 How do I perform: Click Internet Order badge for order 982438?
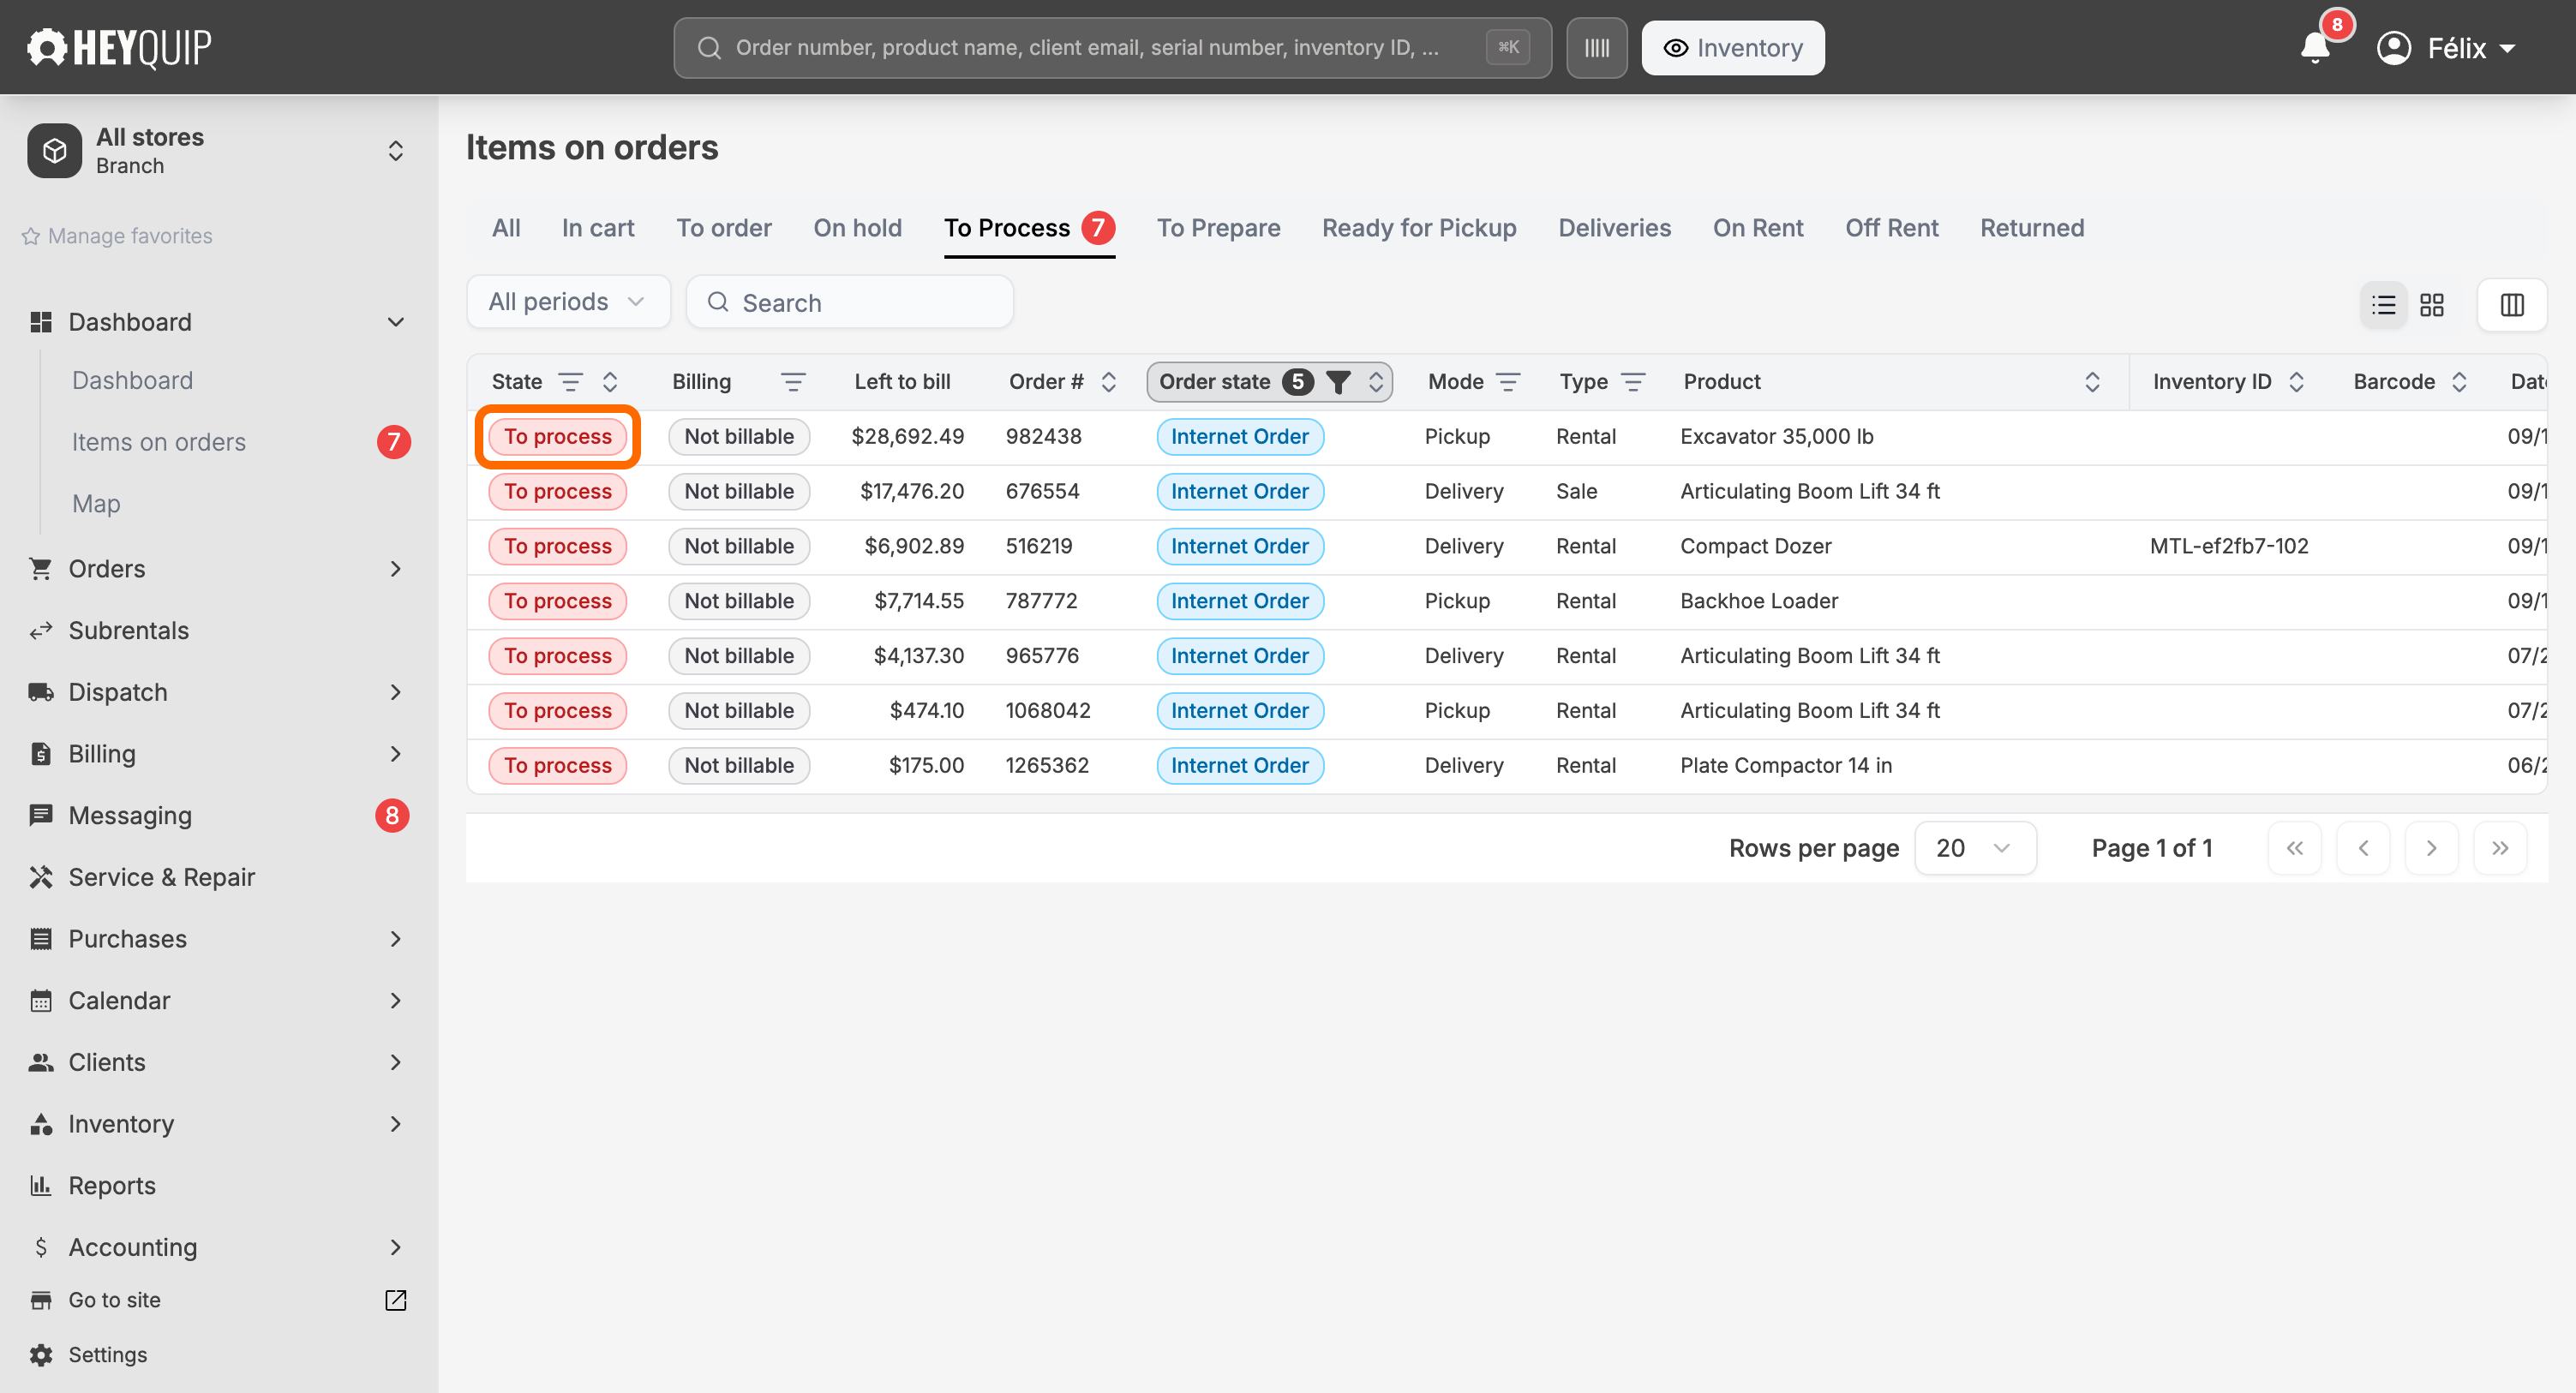tap(1239, 437)
